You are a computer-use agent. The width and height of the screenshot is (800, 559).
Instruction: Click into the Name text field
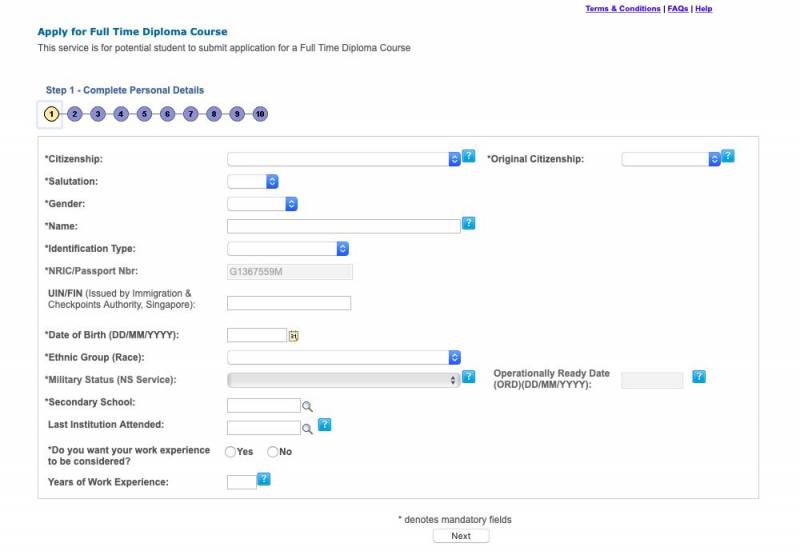[343, 226]
